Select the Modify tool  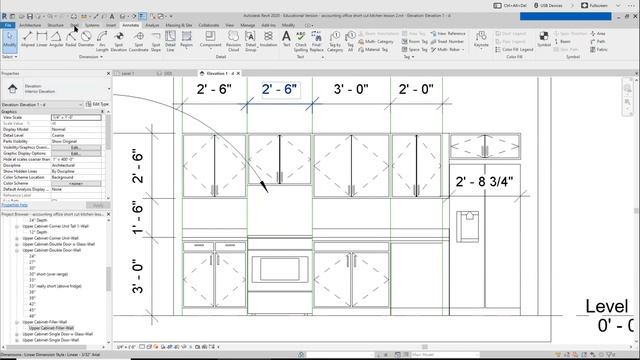point(9,41)
